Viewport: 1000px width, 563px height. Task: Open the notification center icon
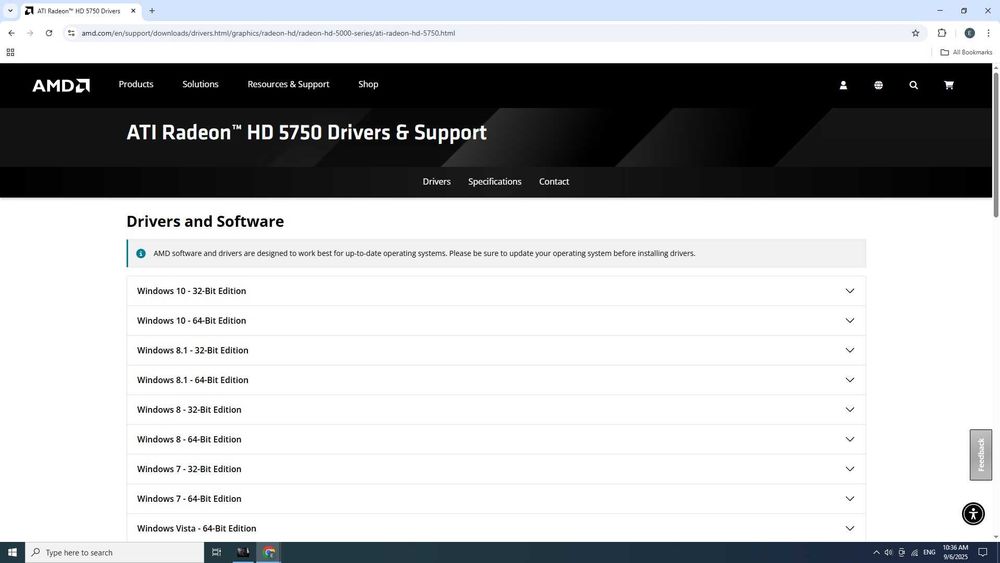(983, 552)
